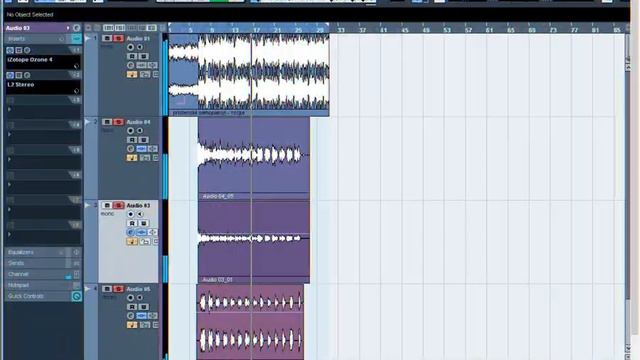Record-enable the Audio 04 track
The width and height of the screenshot is (640, 360).
(131, 131)
